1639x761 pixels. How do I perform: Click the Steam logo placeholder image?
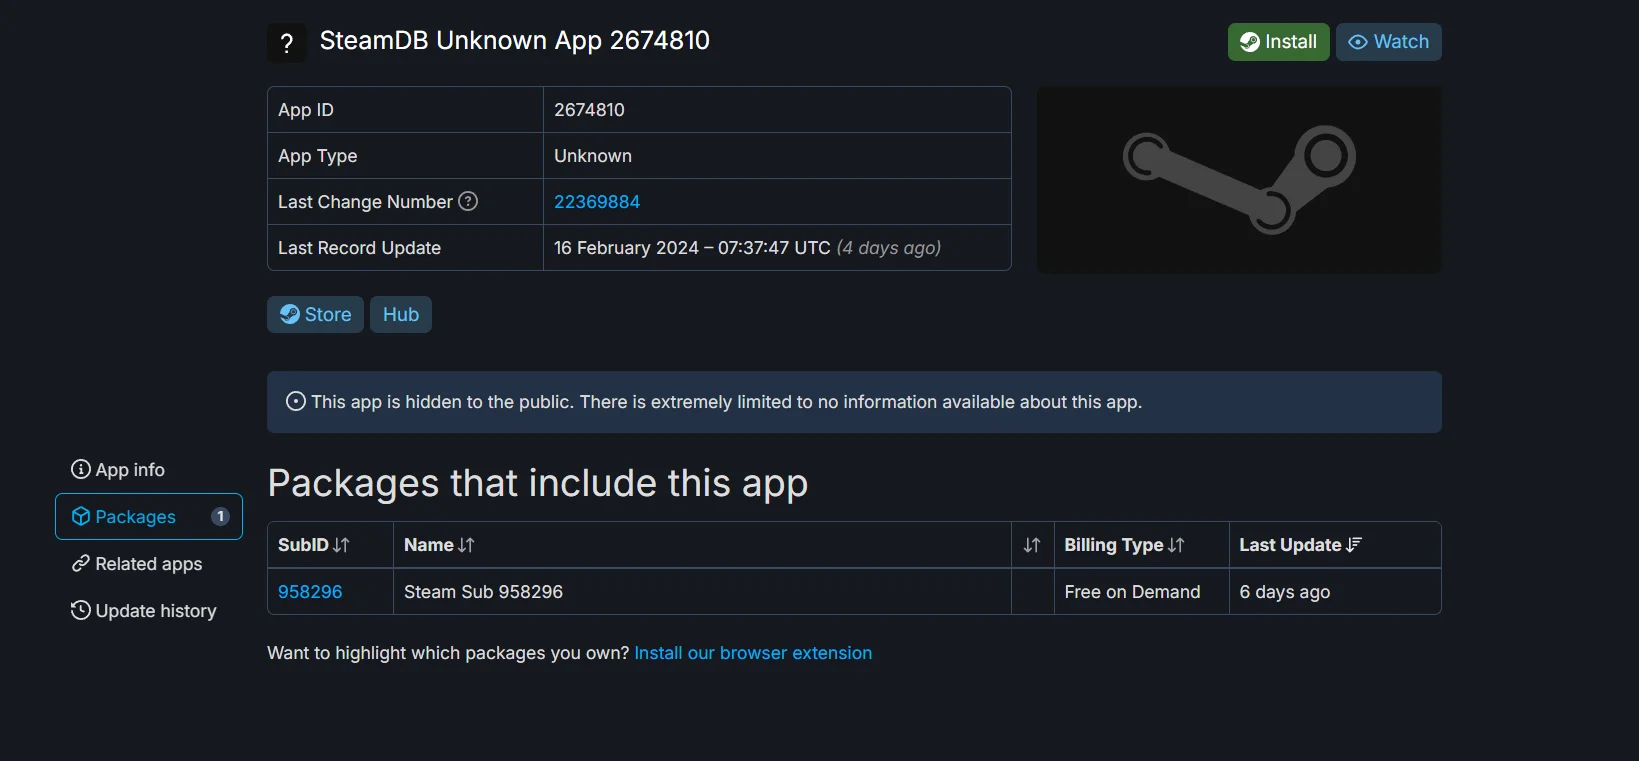coord(1239,180)
